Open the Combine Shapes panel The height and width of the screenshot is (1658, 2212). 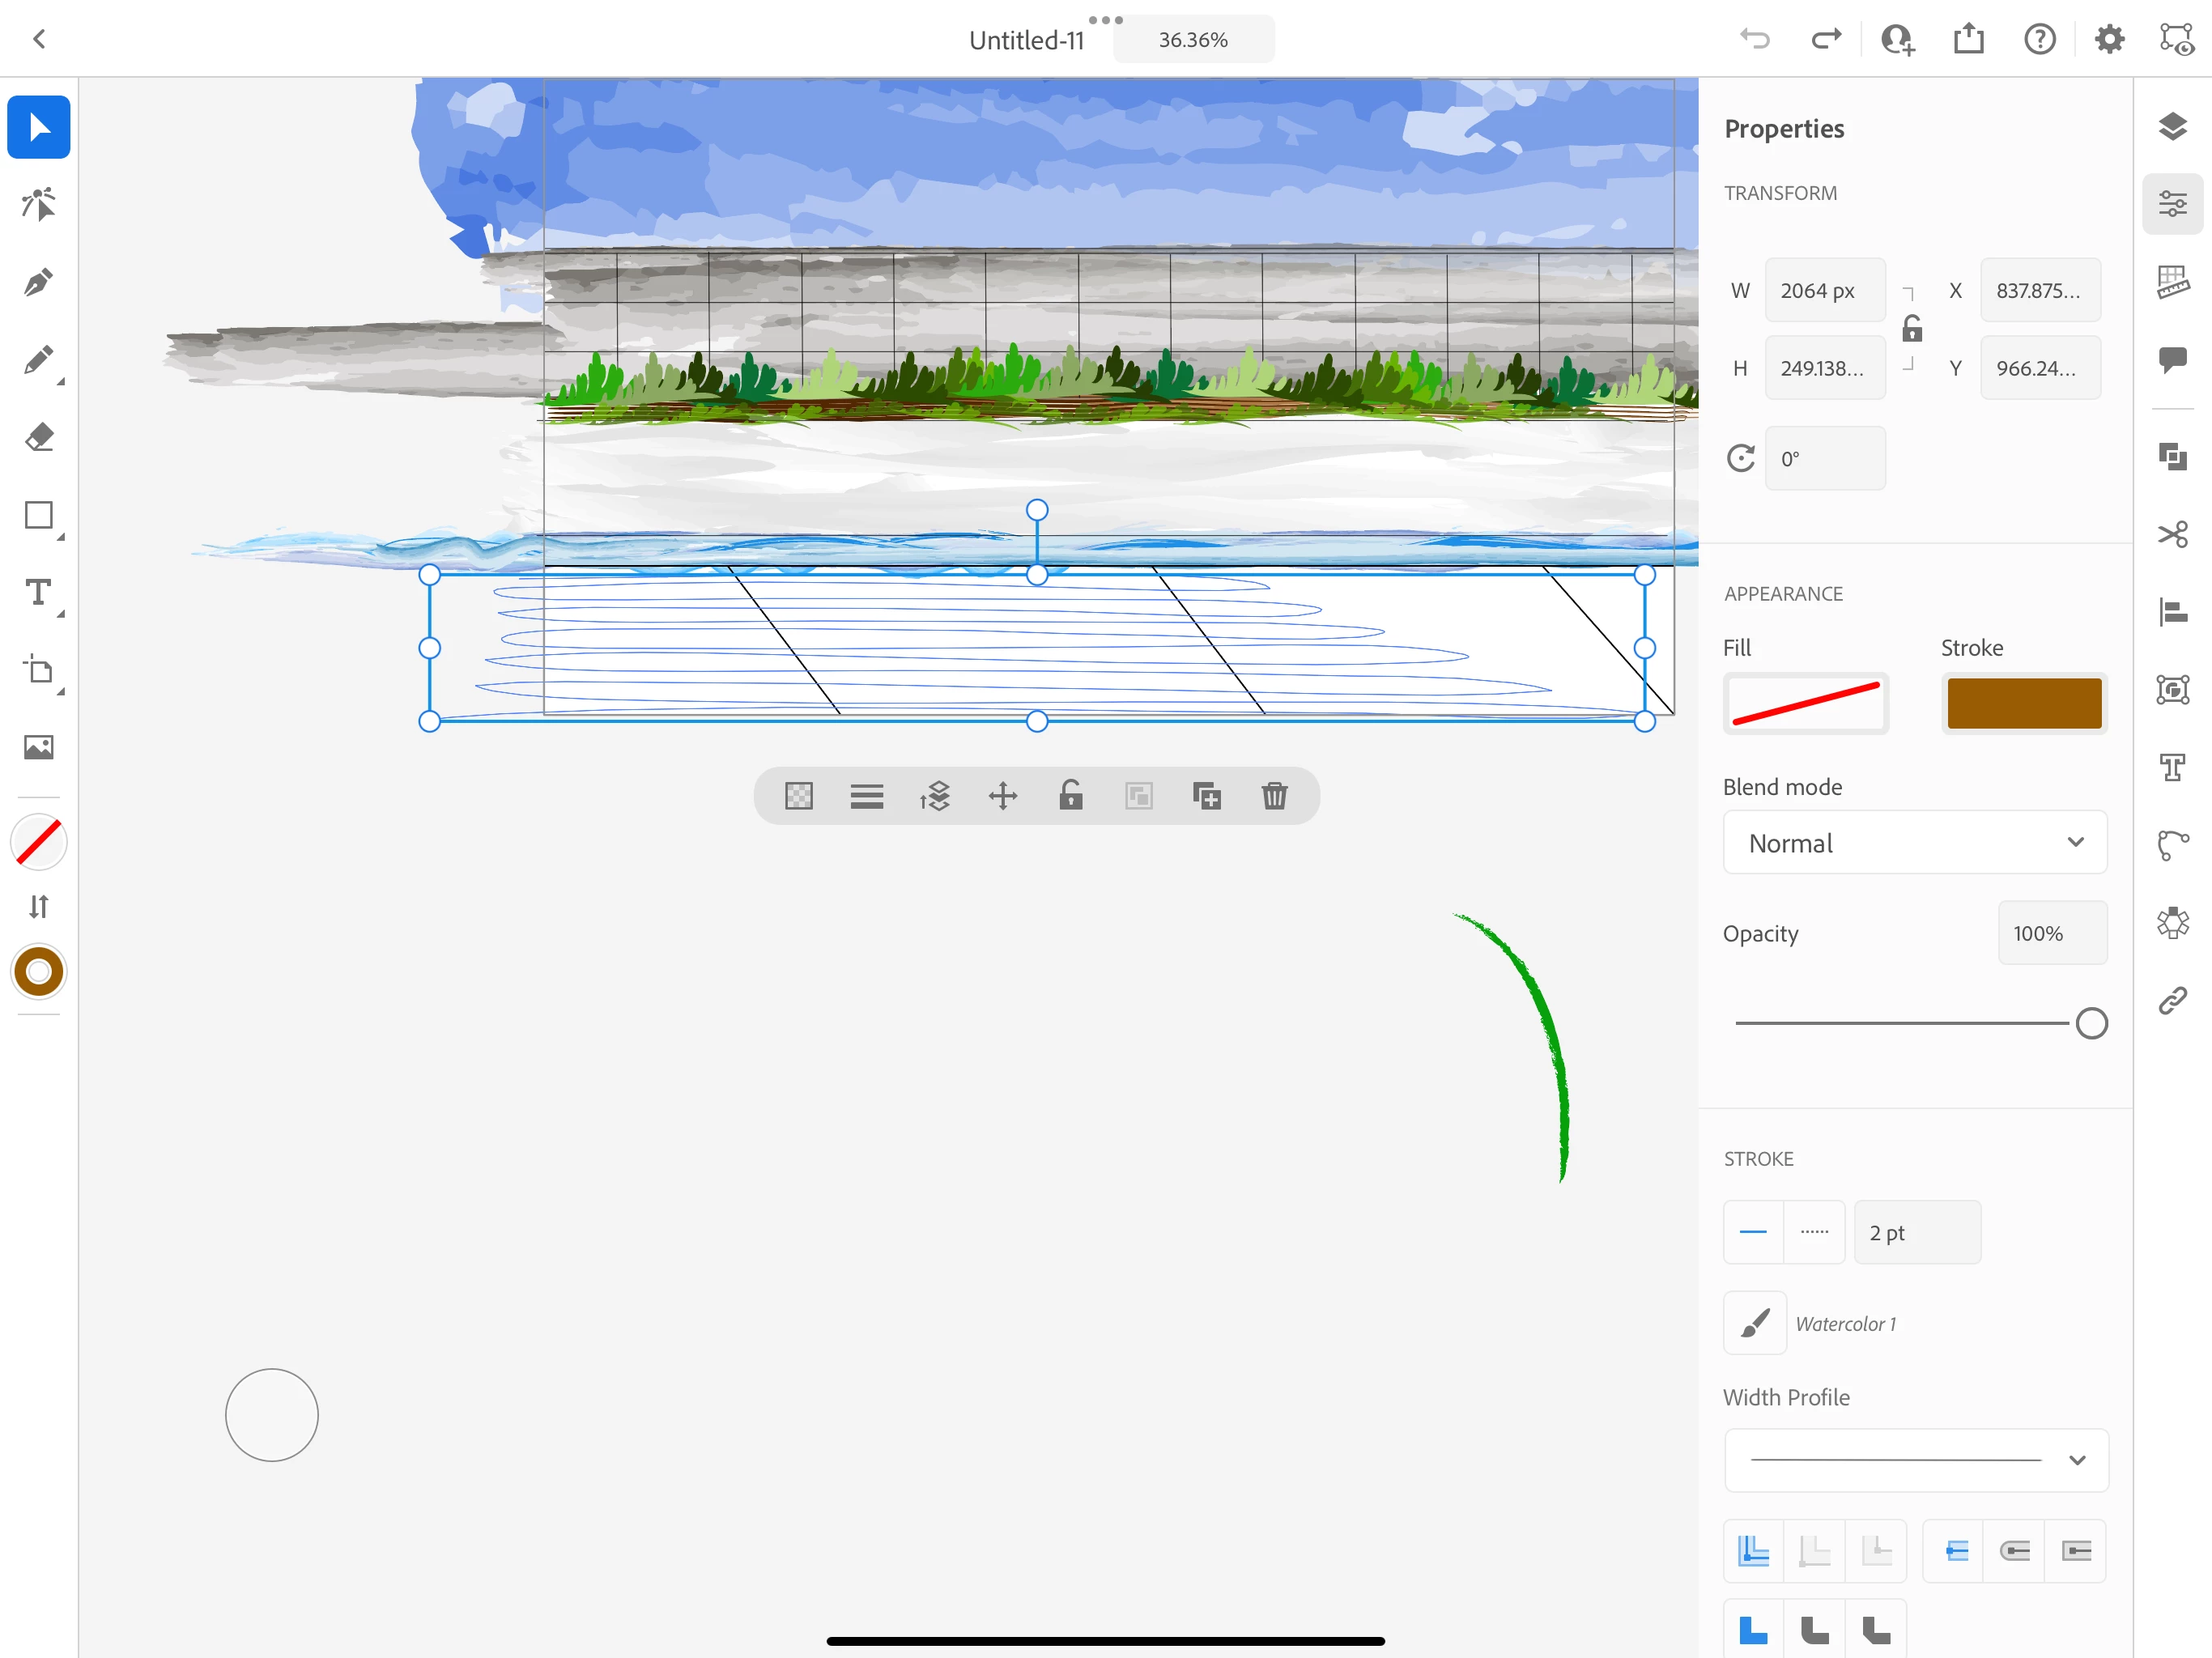click(2172, 457)
